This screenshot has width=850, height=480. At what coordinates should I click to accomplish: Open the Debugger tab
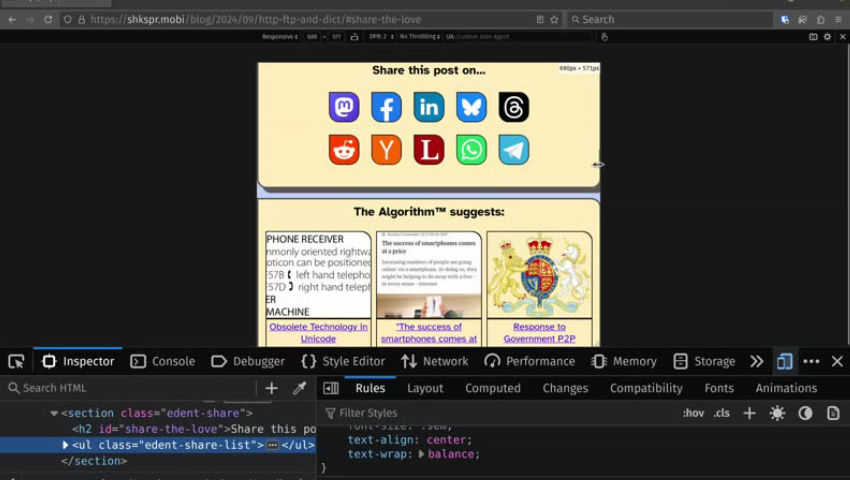248,361
